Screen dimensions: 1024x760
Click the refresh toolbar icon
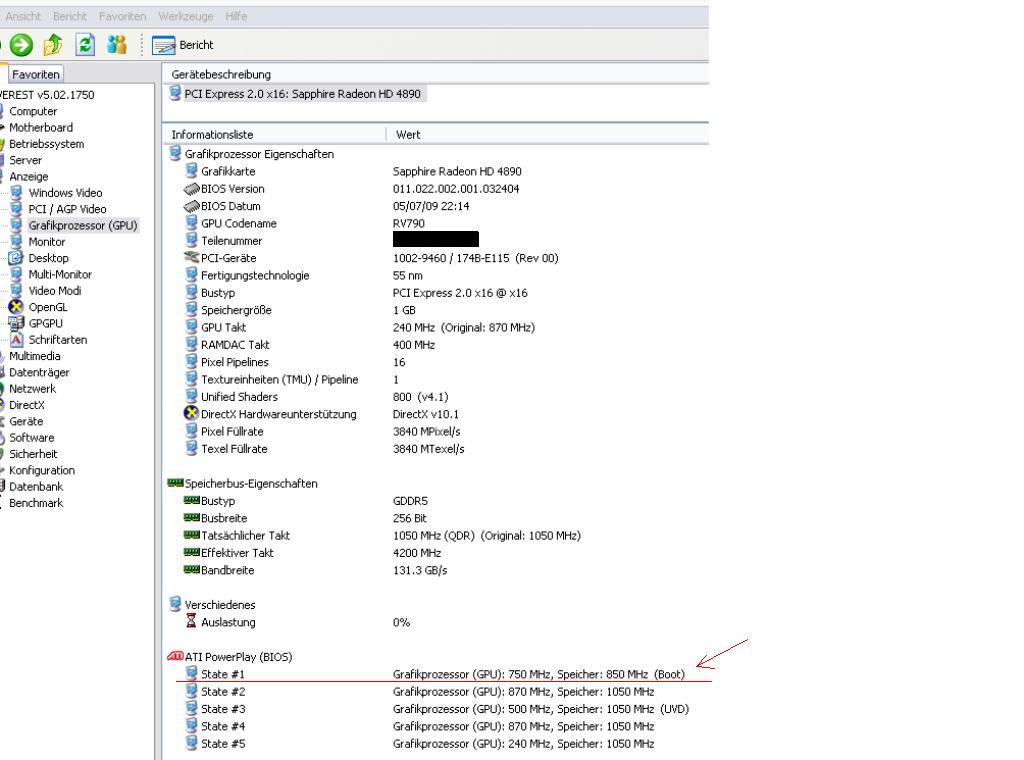(x=85, y=45)
